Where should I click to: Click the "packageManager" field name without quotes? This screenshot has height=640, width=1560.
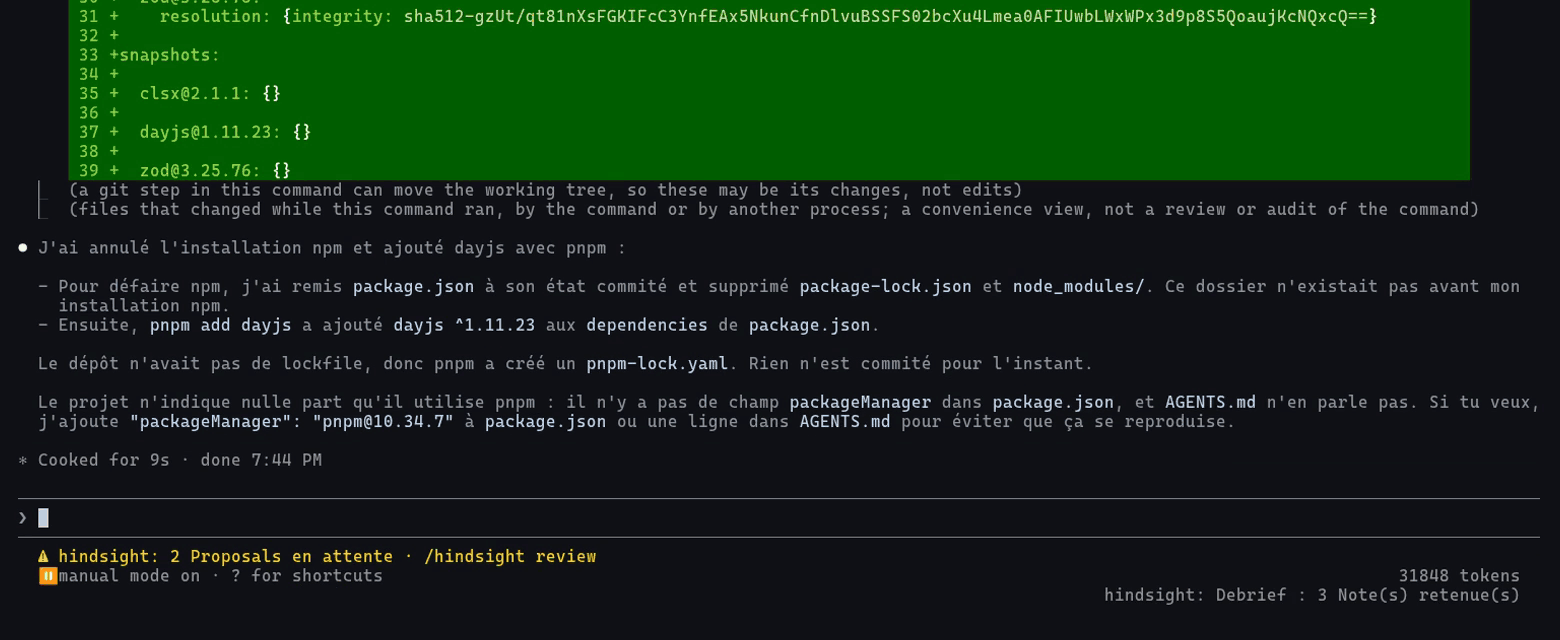(x=860, y=402)
